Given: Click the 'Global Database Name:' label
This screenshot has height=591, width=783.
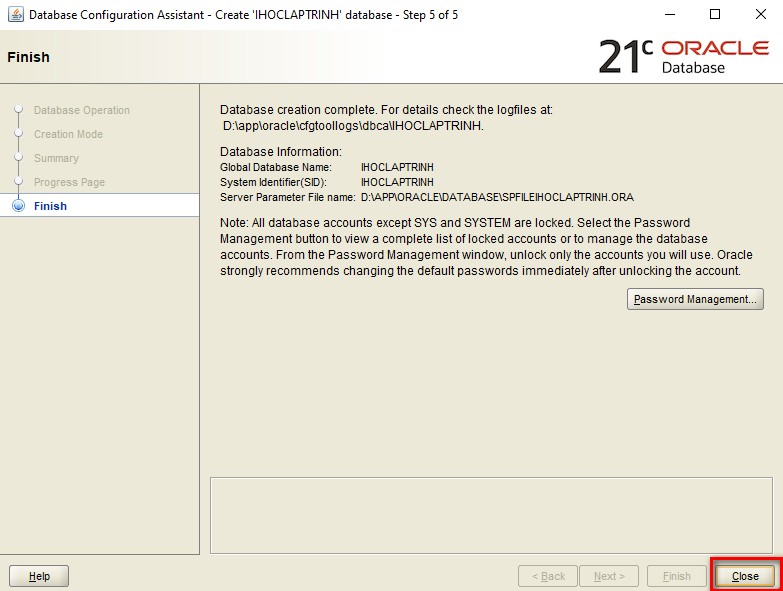Looking at the screenshot, I should (x=276, y=167).
